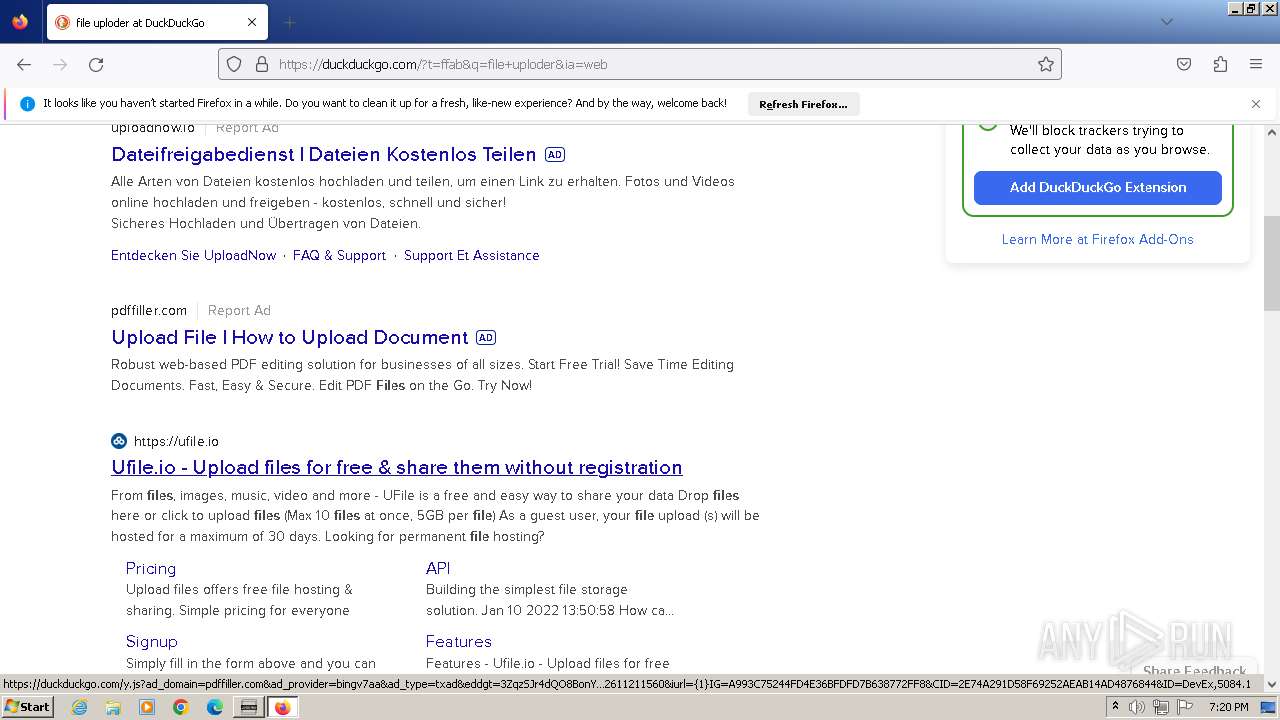The width and height of the screenshot is (1280, 720).
Task: Click the https://ufile.io URL text
Action: click(x=176, y=441)
